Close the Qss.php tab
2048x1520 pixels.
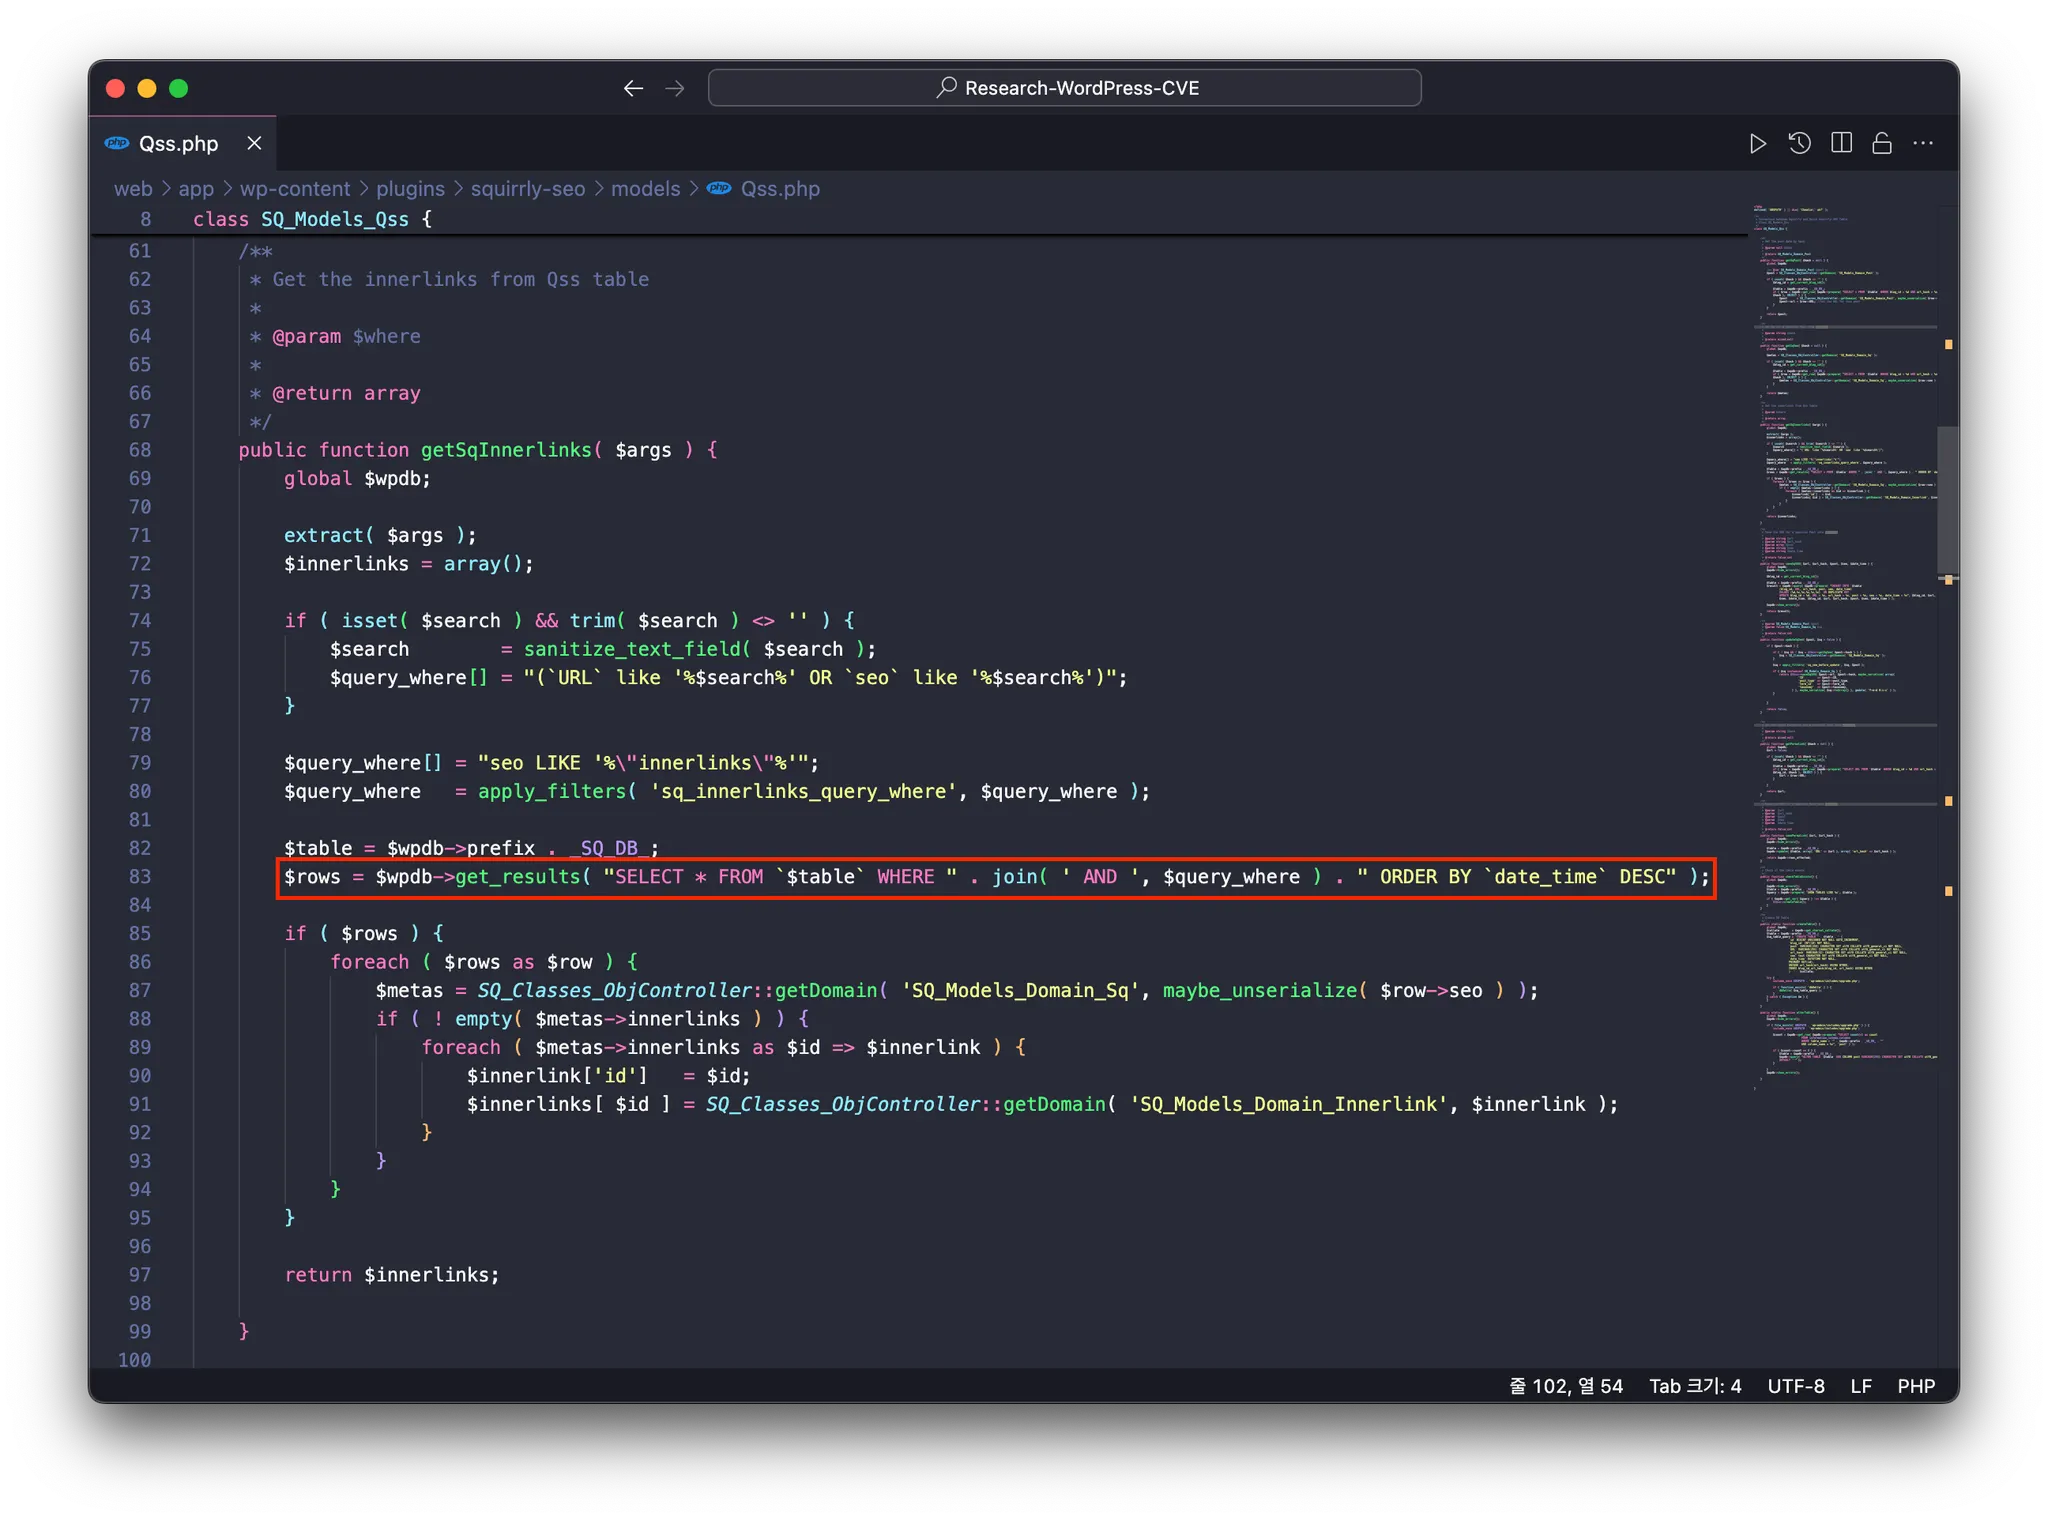(x=254, y=144)
